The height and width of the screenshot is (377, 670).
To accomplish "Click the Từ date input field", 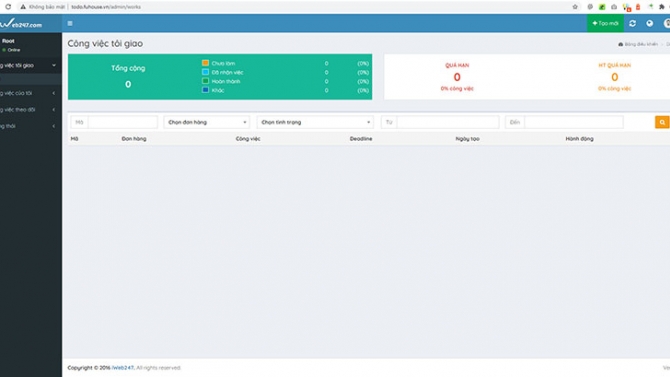I will pos(448,122).
